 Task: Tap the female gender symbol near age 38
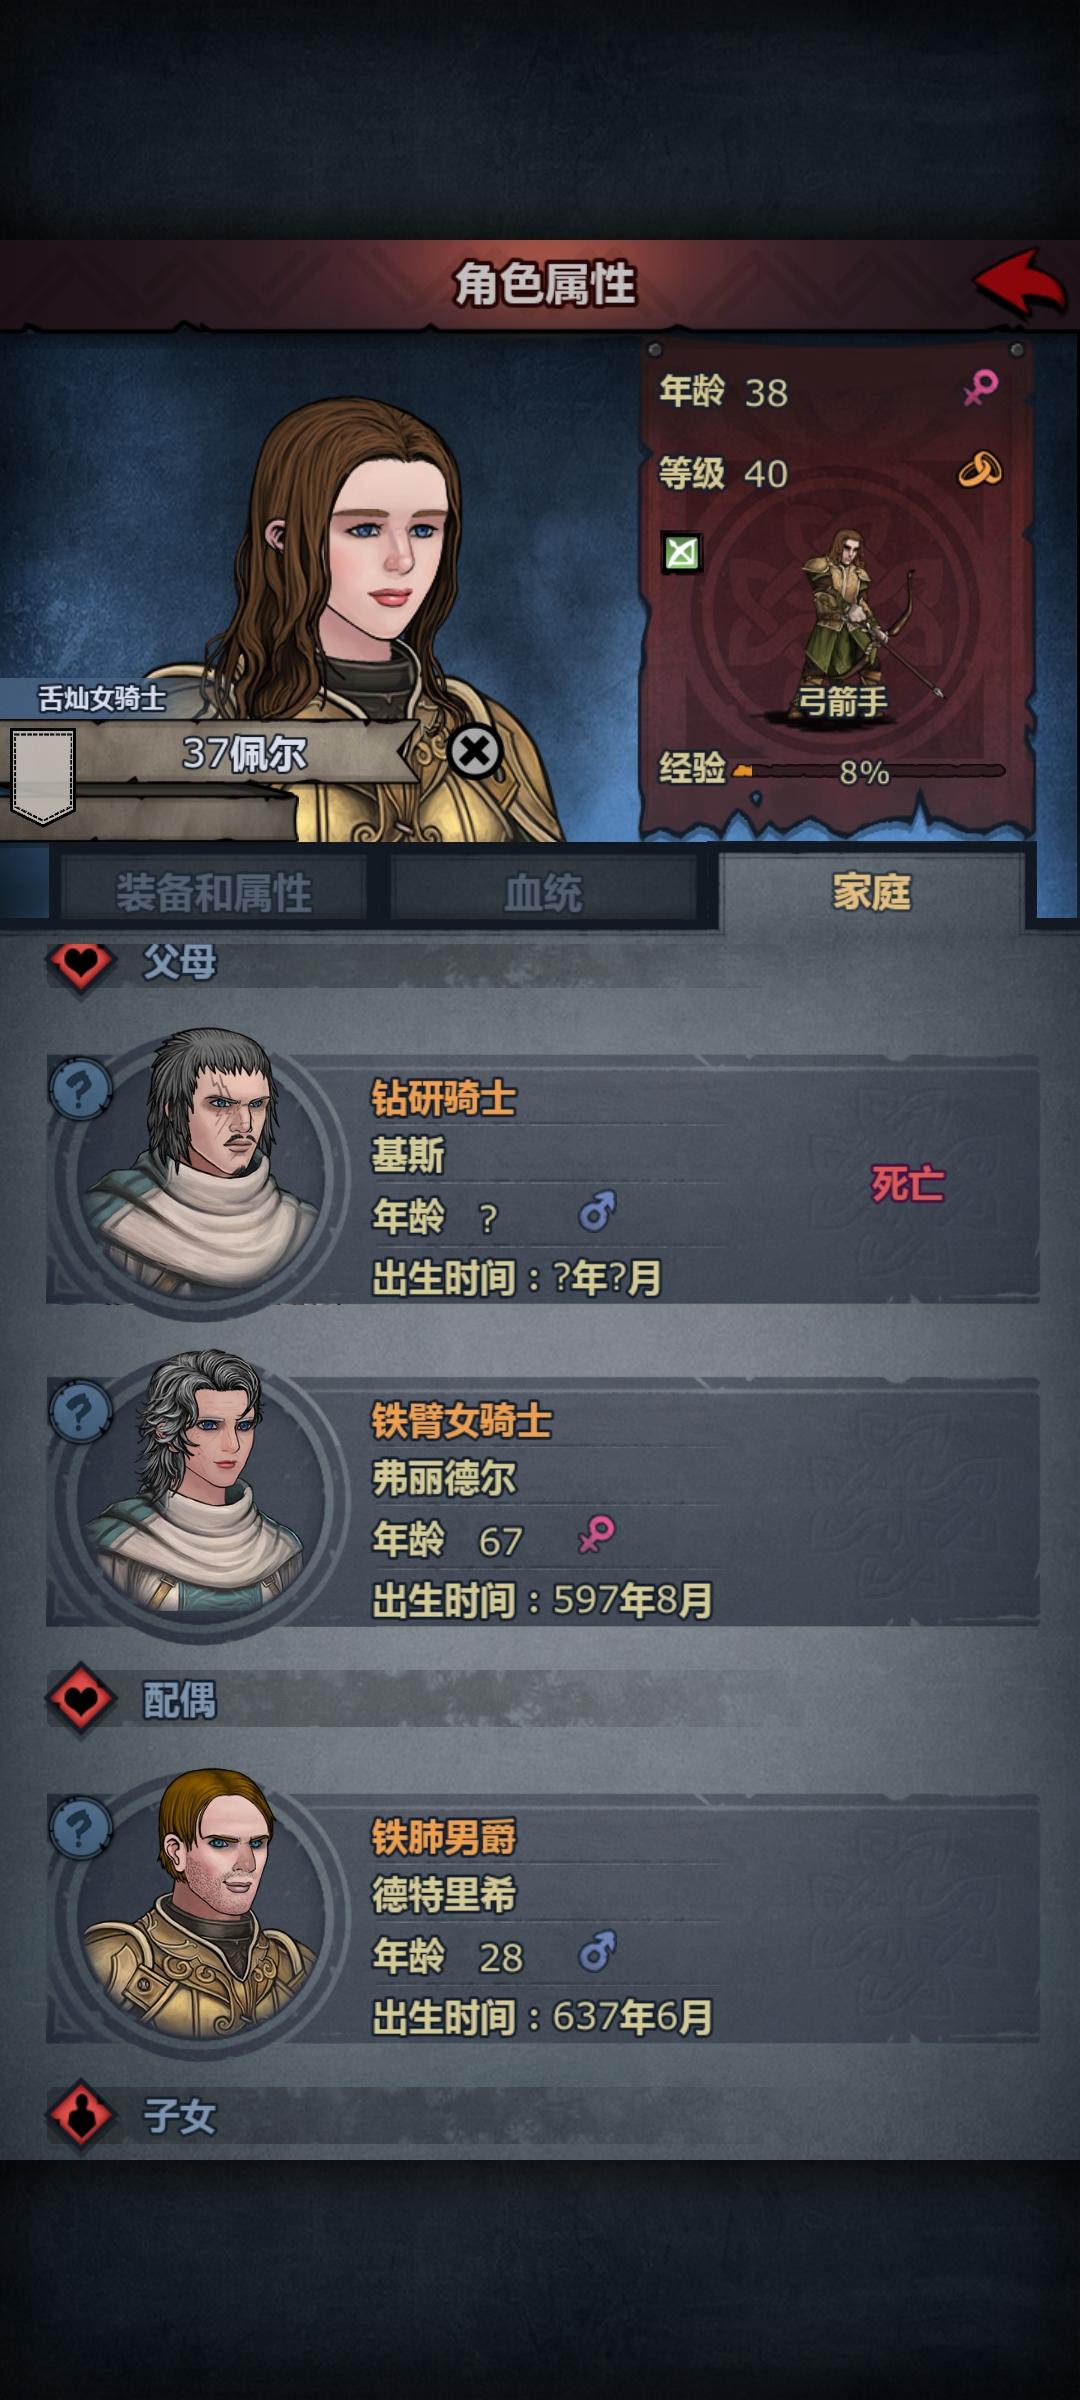980,388
